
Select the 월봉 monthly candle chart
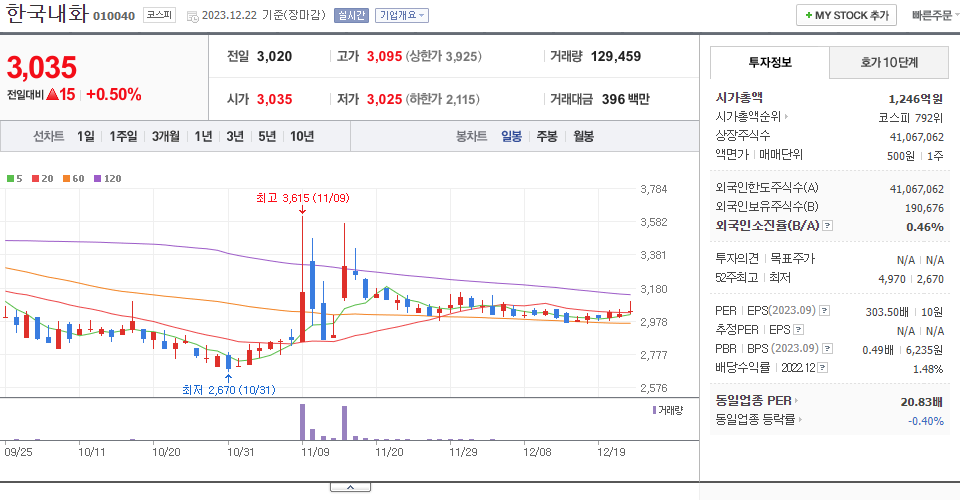(583, 136)
